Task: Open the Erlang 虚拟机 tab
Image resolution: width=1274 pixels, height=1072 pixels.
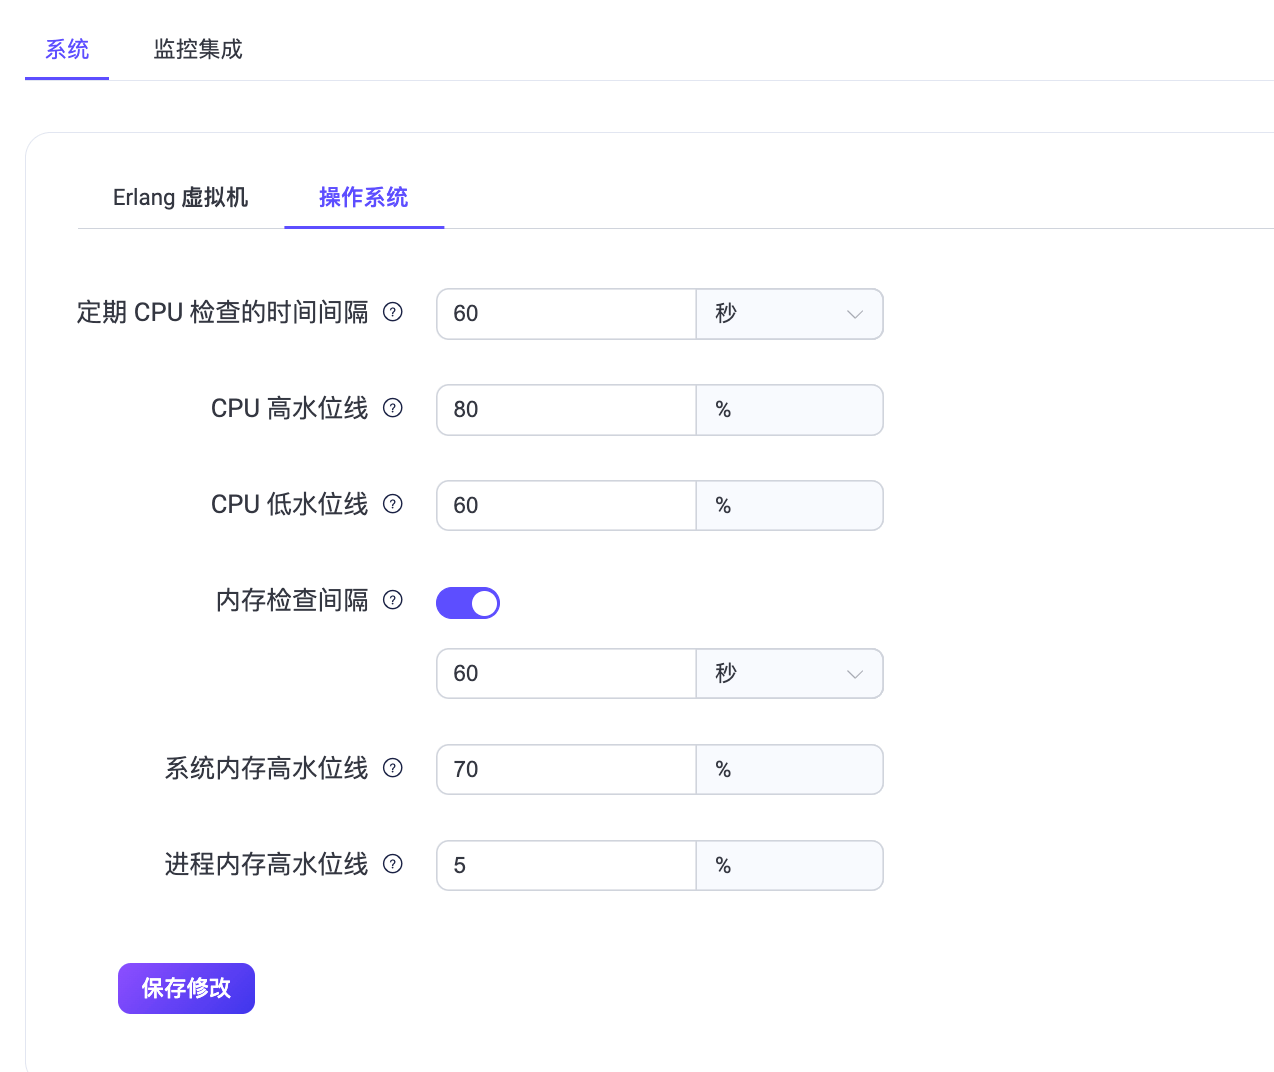Action: [180, 197]
